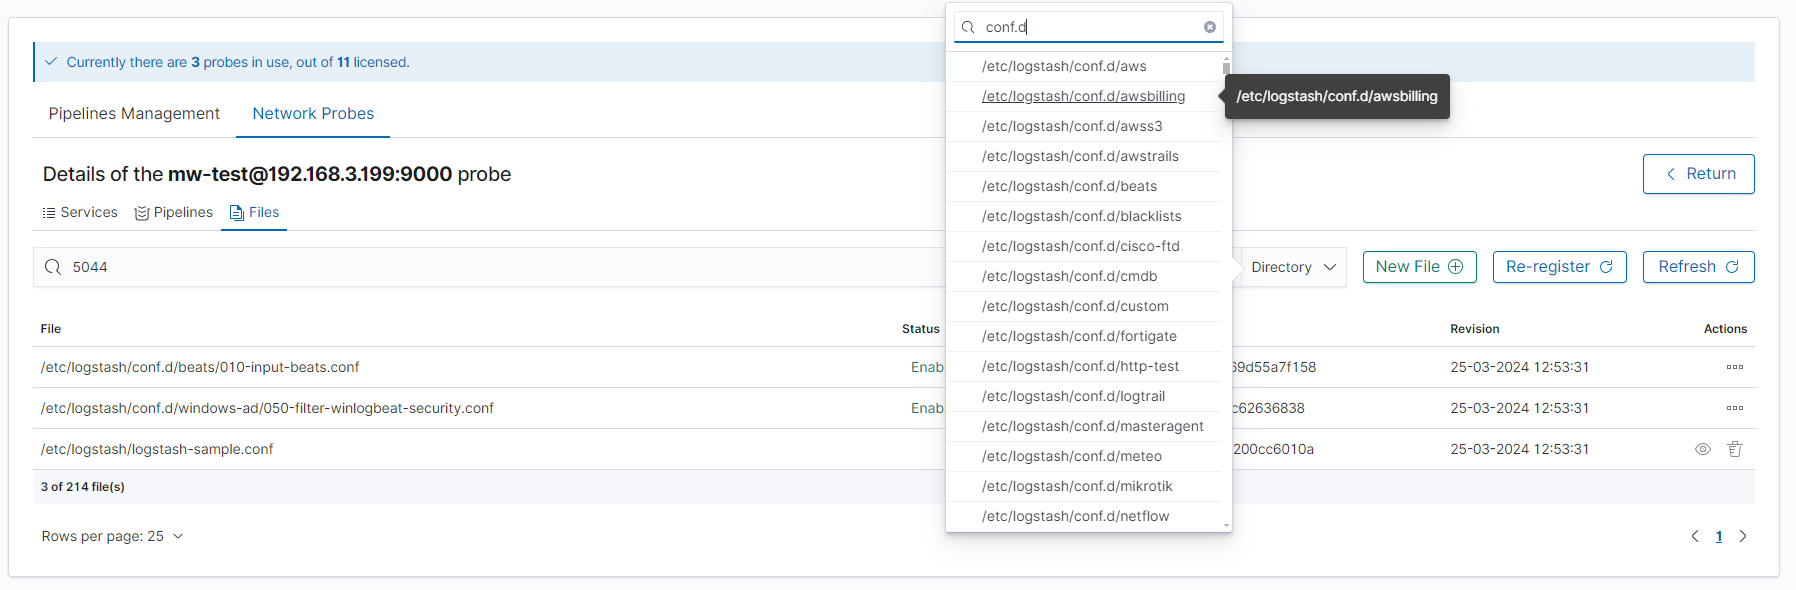Return to the probes list
The width and height of the screenshot is (1796, 590).
pyautogui.click(x=1697, y=174)
